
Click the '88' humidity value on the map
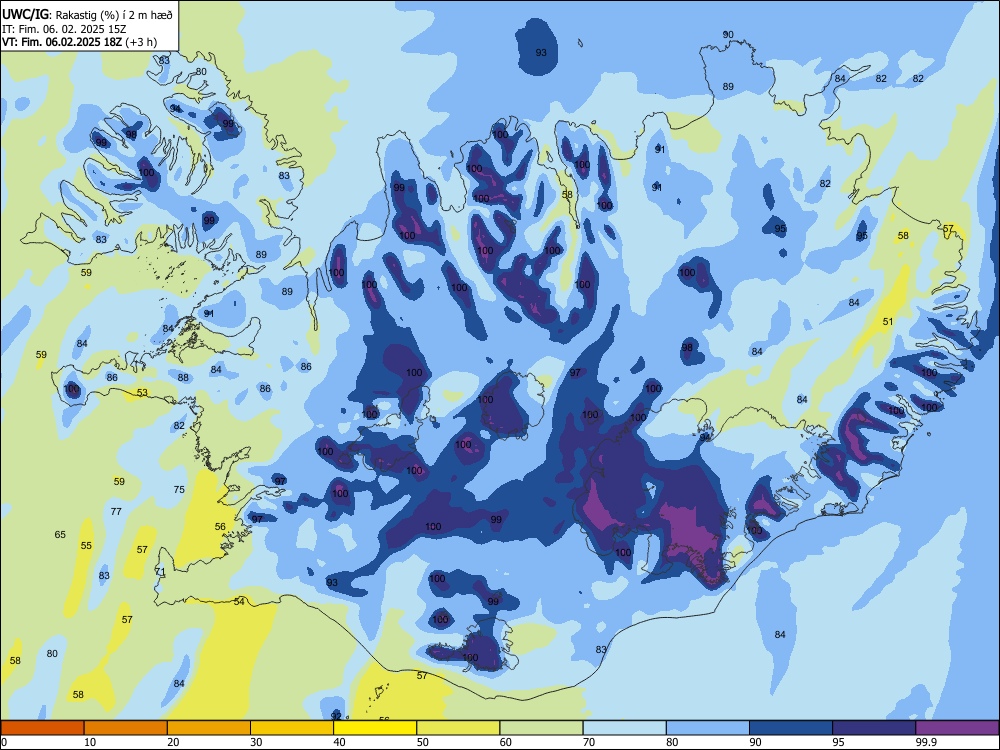184,378
